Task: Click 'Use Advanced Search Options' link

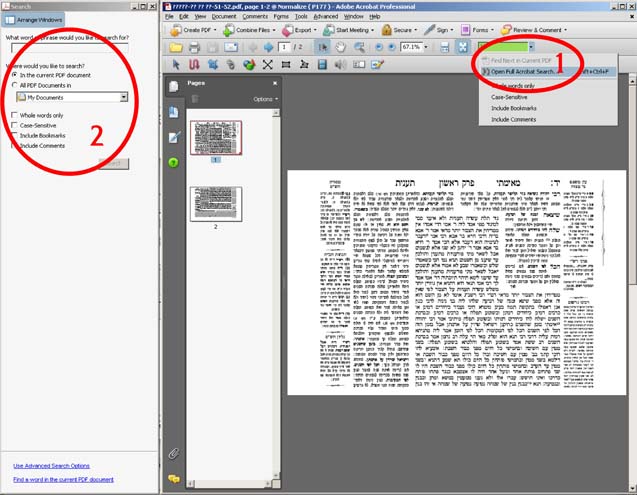Action: [x=51, y=466]
